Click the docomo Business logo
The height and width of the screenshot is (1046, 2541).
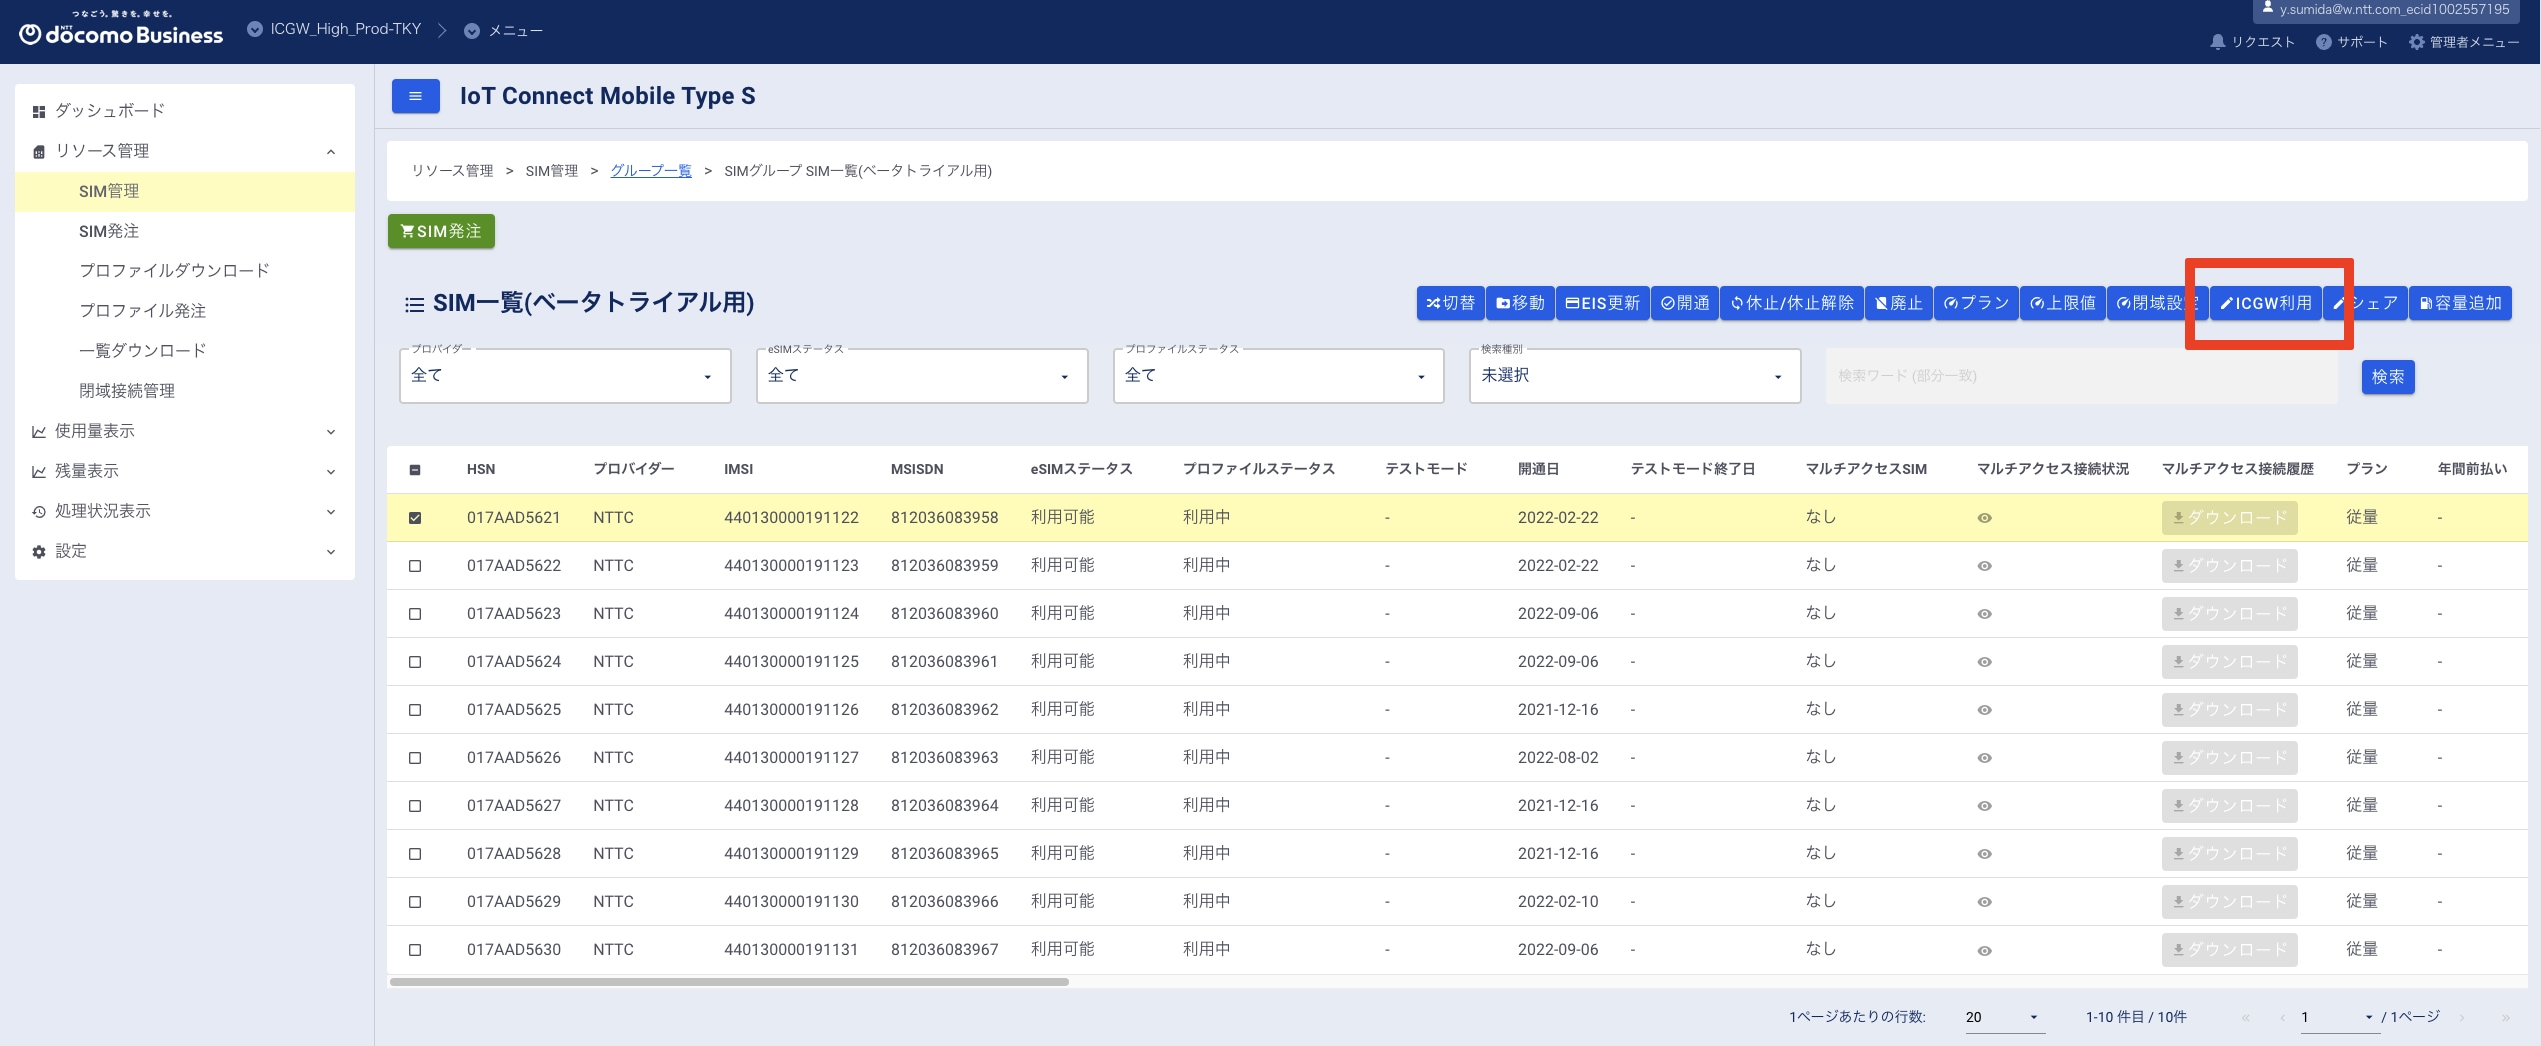tap(121, 30)
